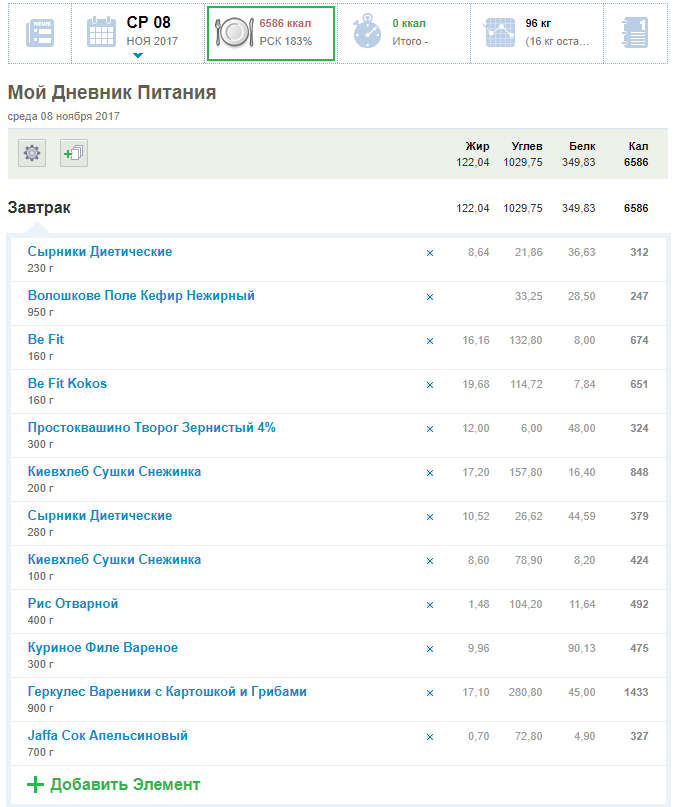Select the Рис Отварной food entry
This screenshot has height=807, width=675.
click(73, 604)
